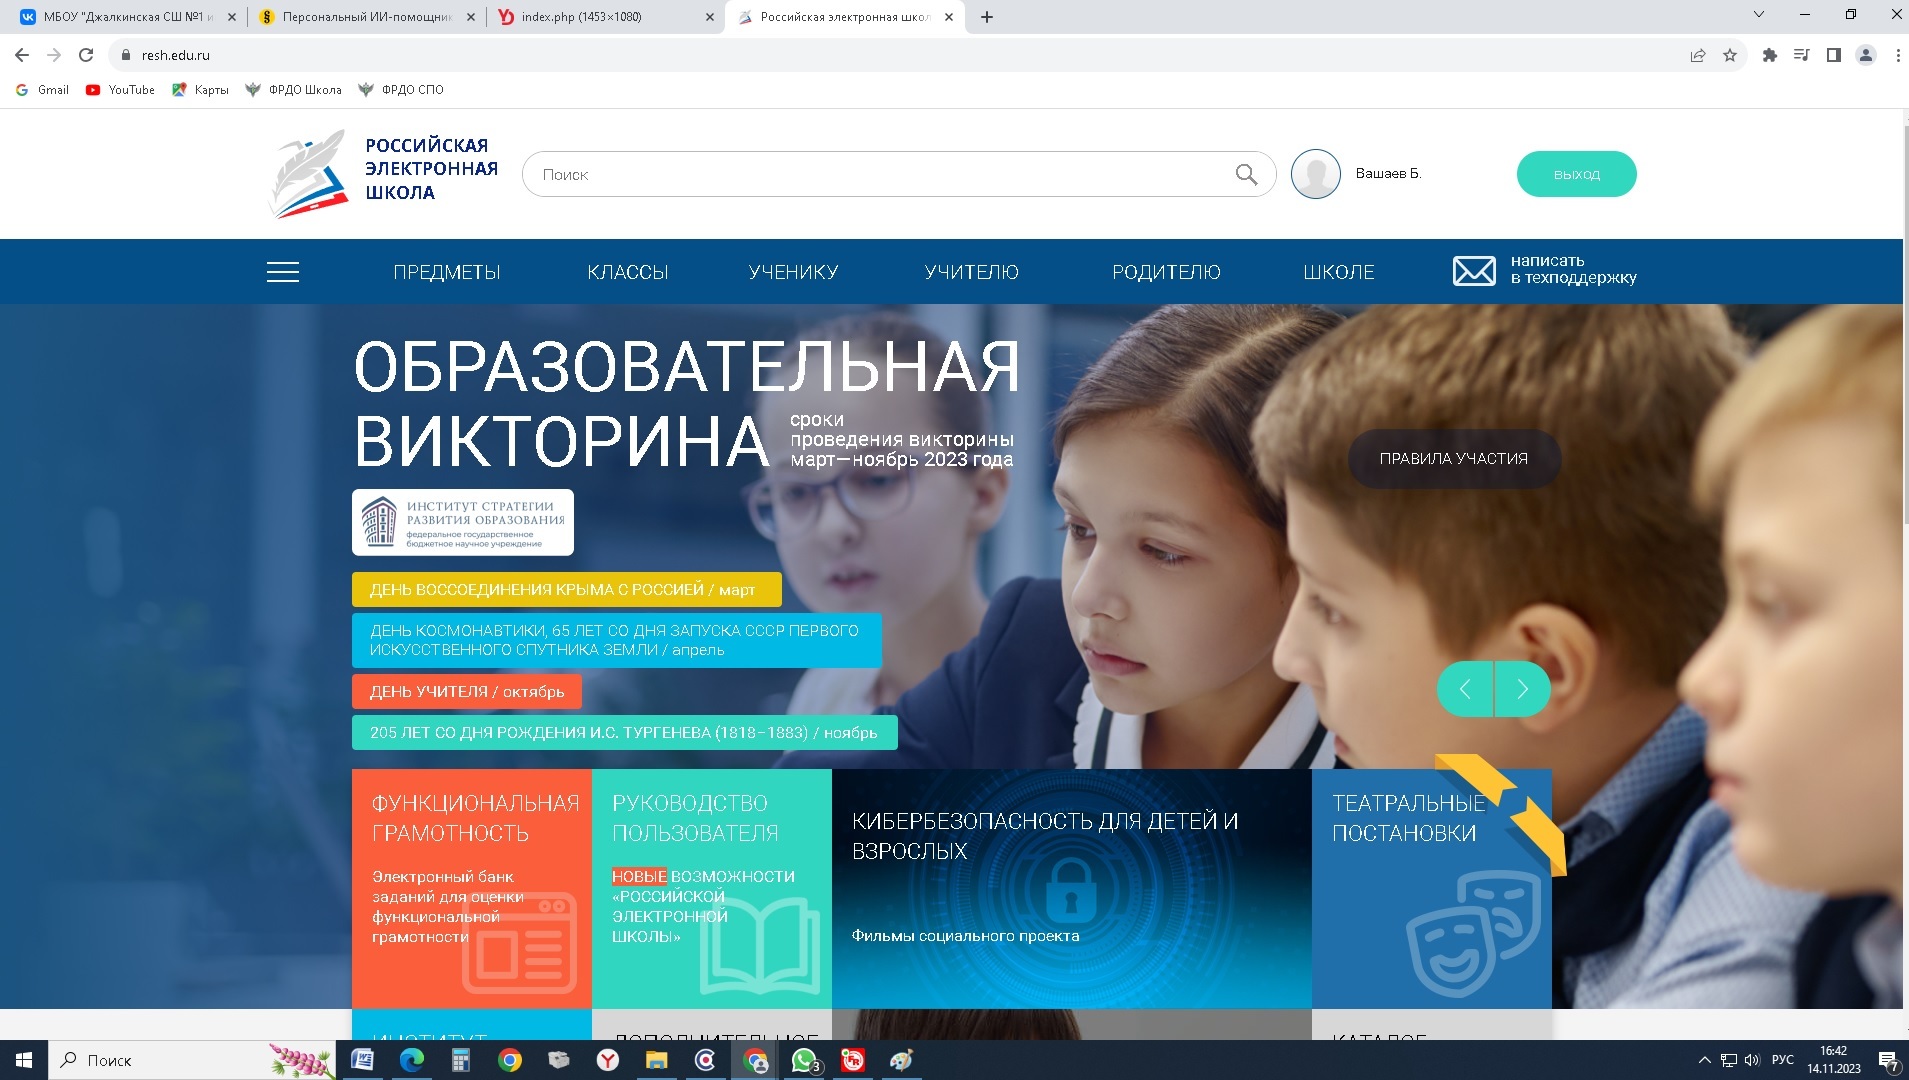Viewport: 1909px width, 1080px height.
Task: Reload the page in browser
Action: coord(86,55)
